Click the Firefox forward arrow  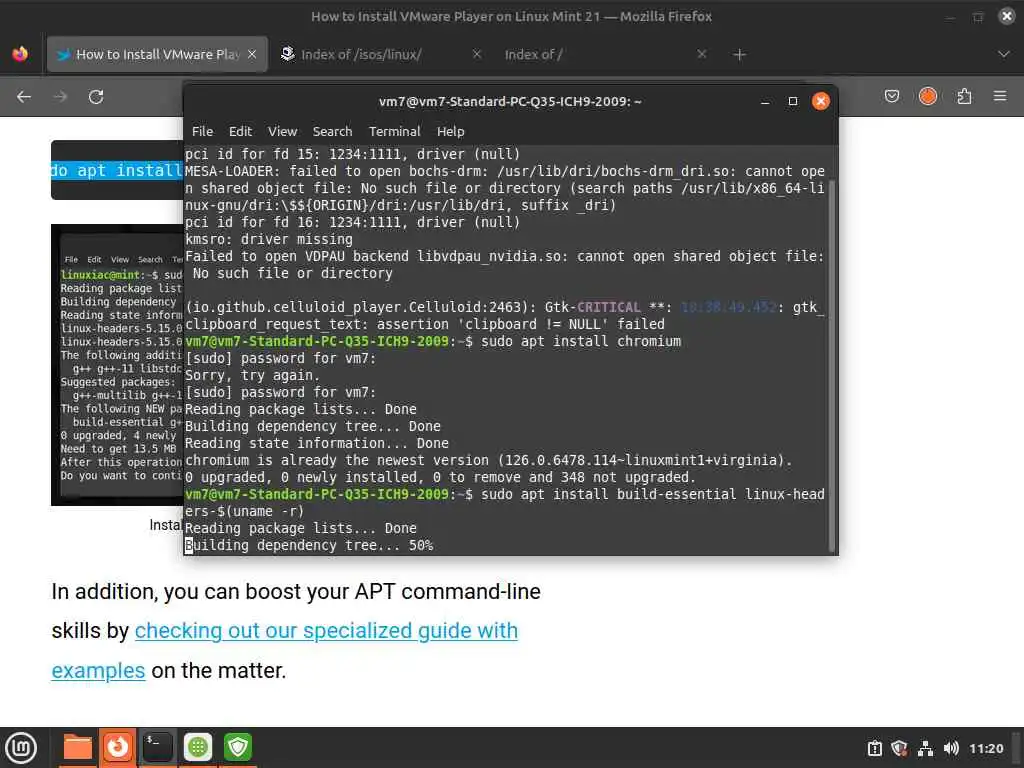60,97
